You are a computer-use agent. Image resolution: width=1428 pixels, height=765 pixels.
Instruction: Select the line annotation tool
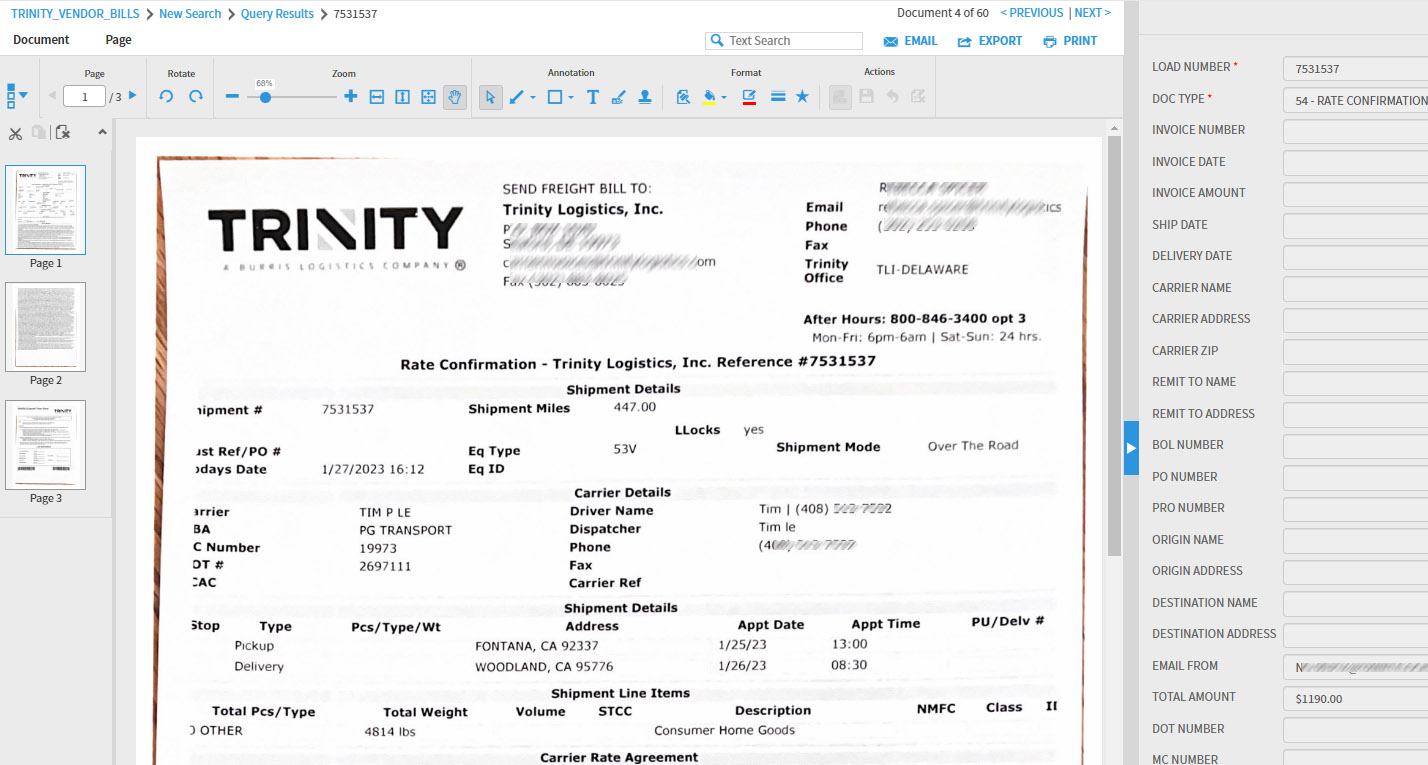[x=517, y=96]
